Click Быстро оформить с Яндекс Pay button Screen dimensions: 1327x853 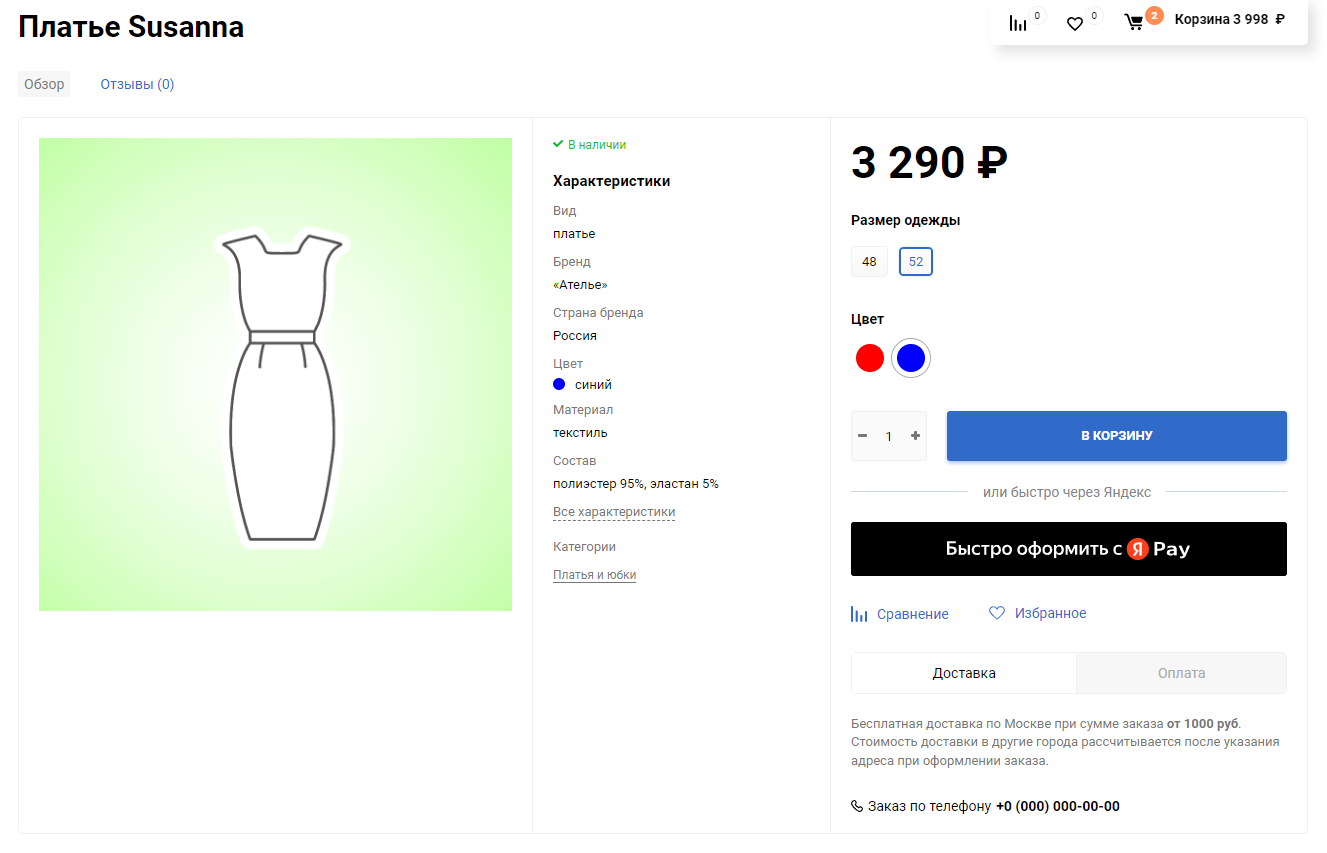click(1068, 549)
